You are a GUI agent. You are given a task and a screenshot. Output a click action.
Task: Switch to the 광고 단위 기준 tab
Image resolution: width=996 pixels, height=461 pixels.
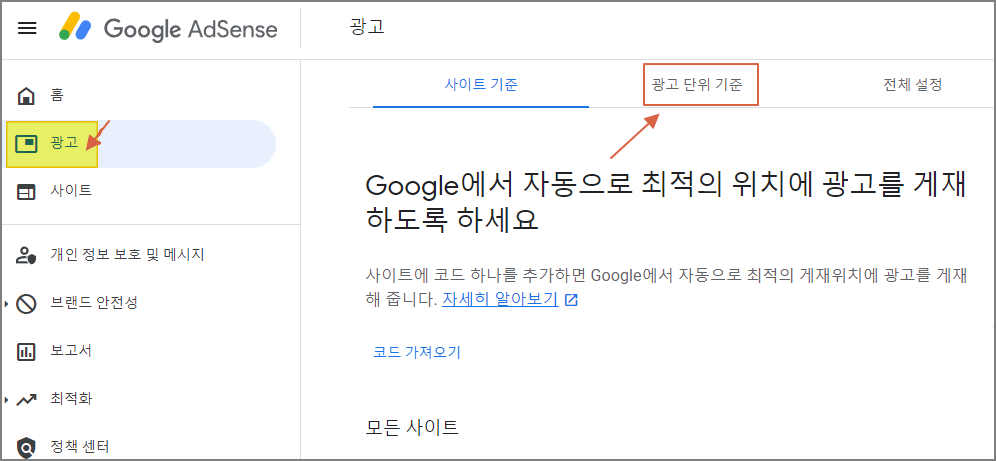pos(697,84)
